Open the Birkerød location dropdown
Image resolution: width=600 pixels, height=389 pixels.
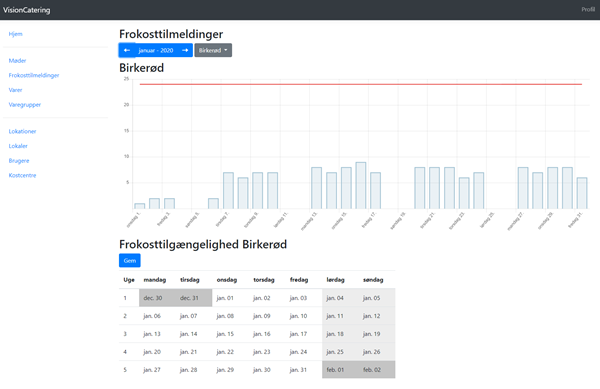coord(213,50)
